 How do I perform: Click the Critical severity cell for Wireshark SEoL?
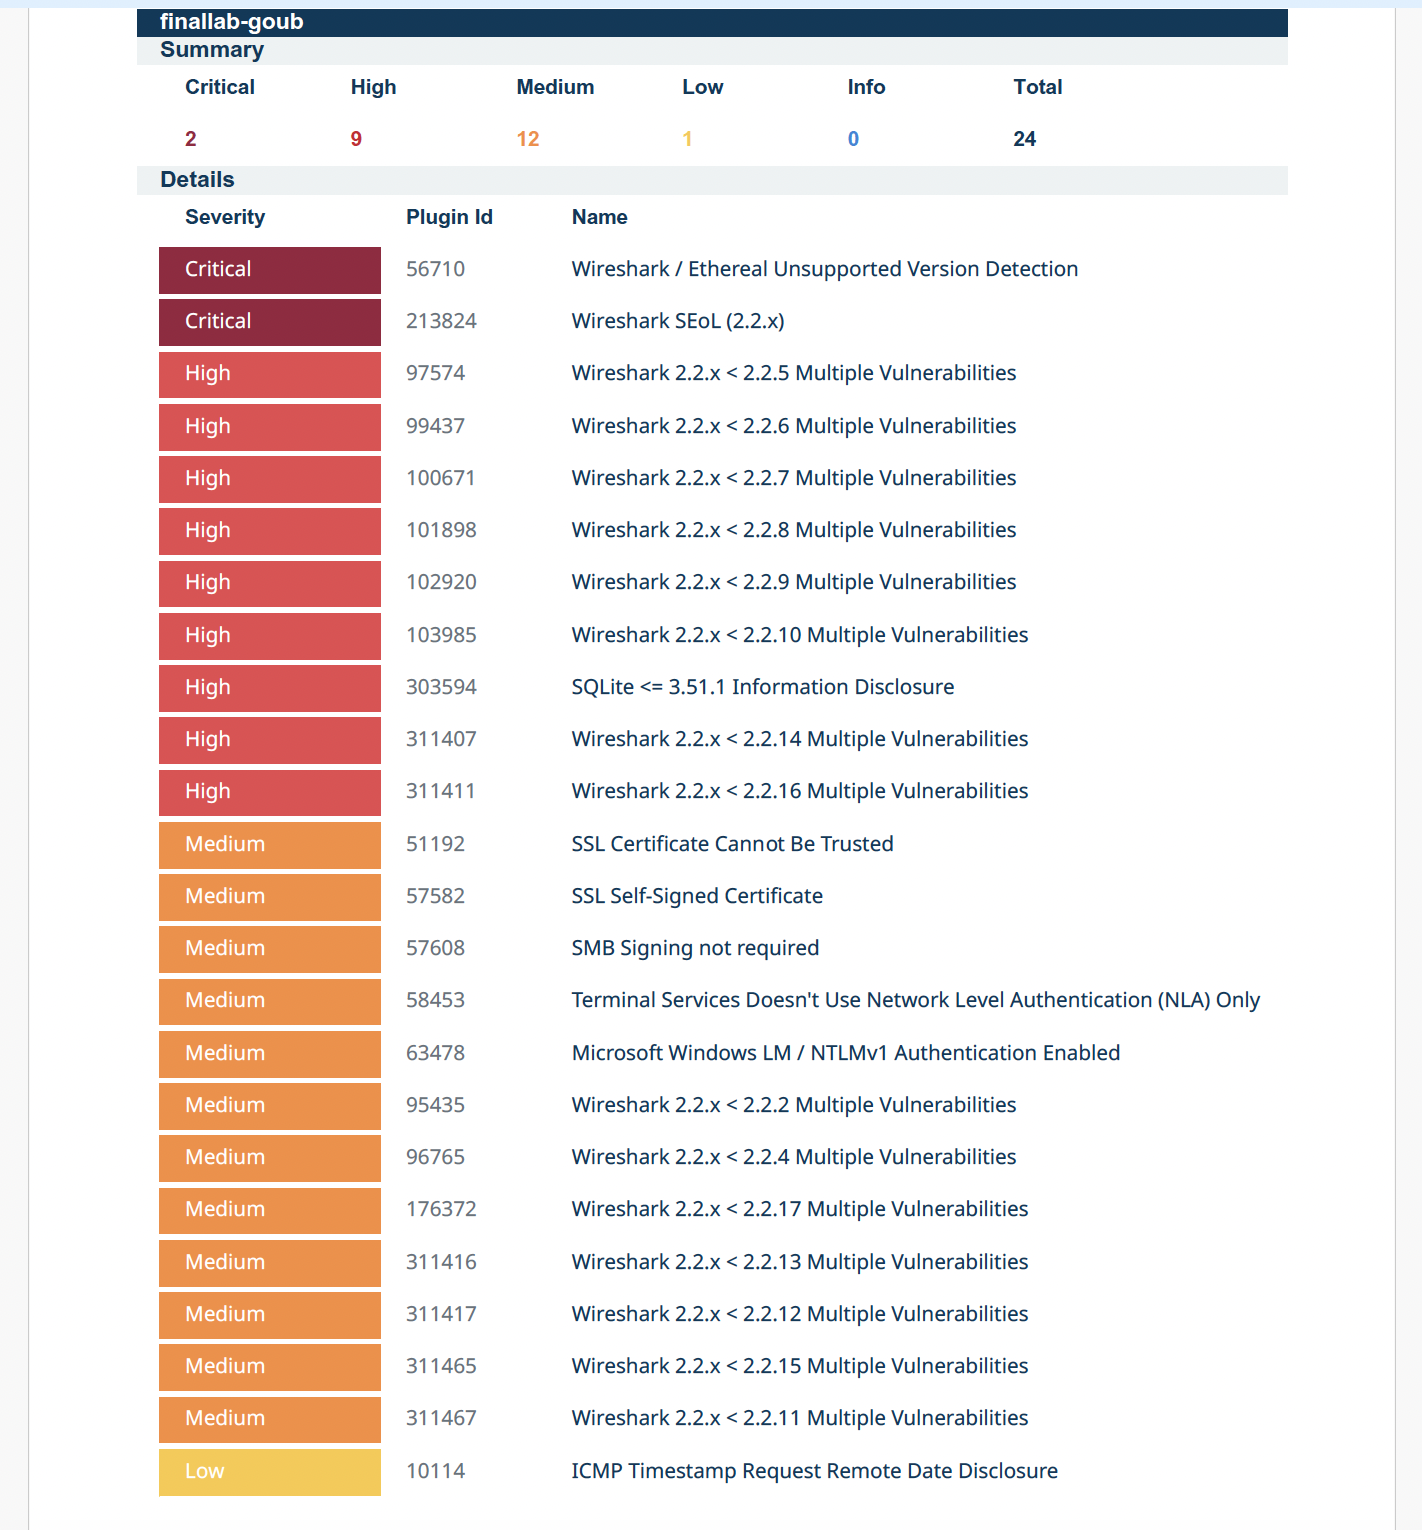[x=270, y=322]
